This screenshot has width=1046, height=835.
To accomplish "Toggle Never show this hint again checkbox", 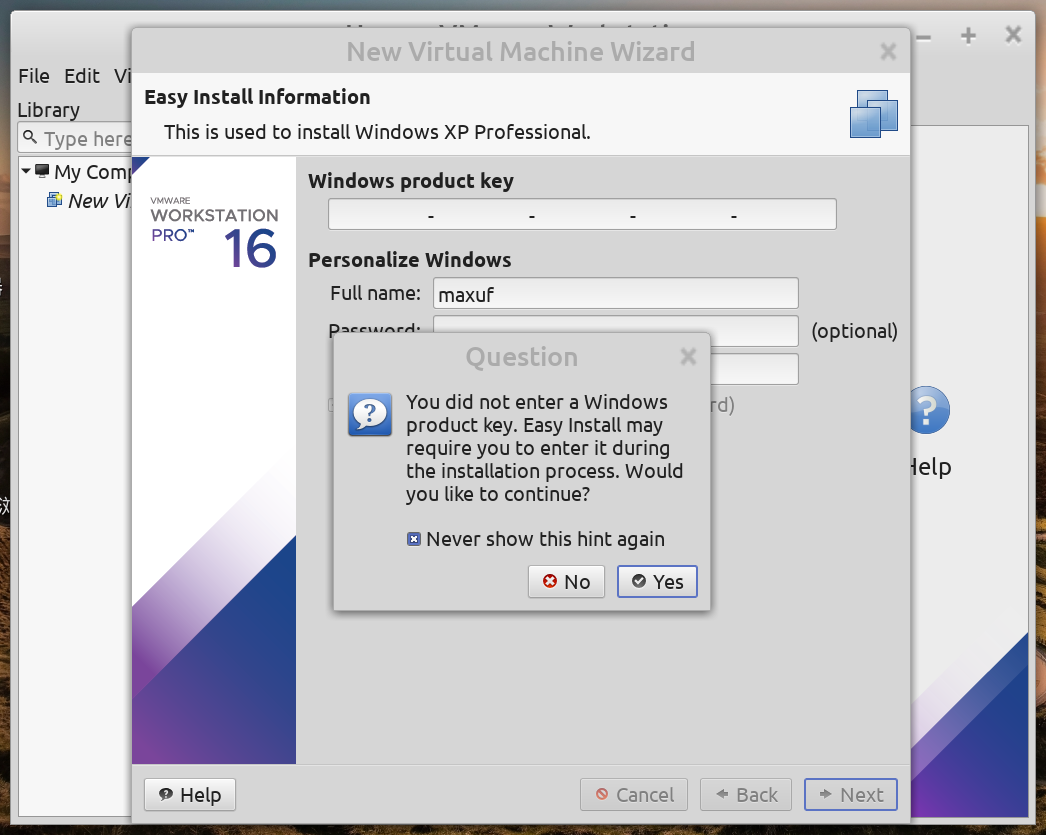I will [414, 539].
